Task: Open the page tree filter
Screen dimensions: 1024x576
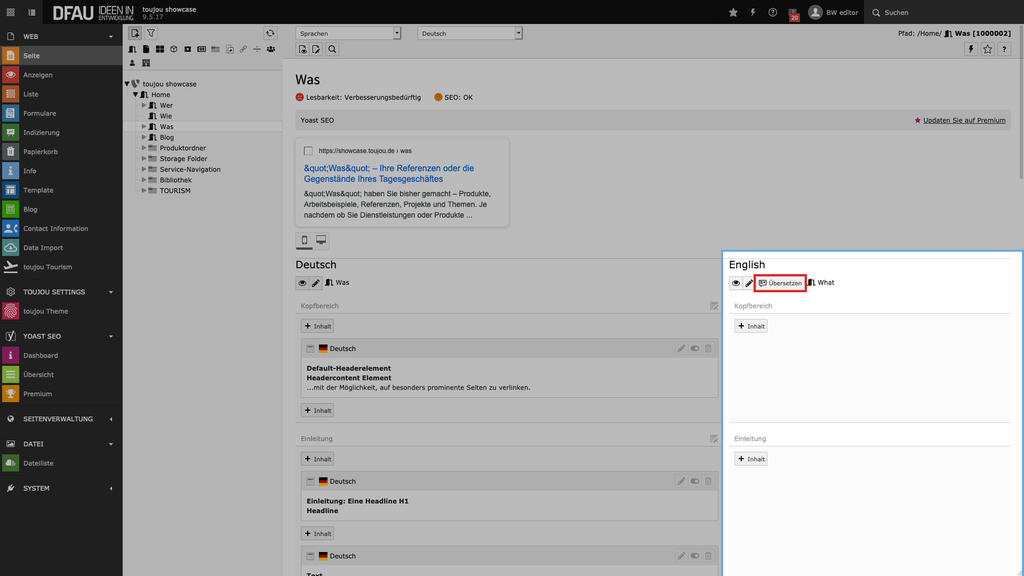Action: click(151, 33)
